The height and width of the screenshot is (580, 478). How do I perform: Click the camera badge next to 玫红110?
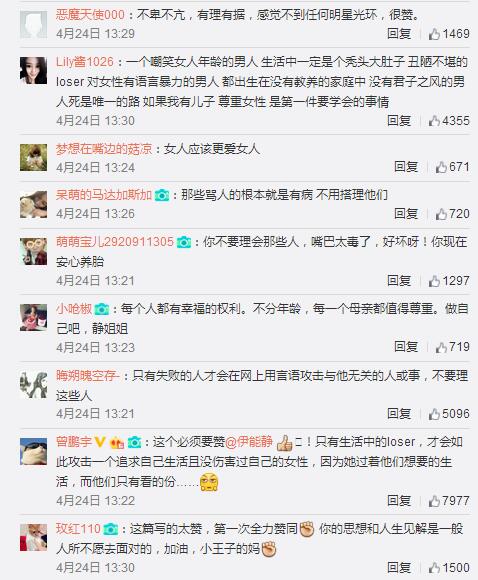111,529
